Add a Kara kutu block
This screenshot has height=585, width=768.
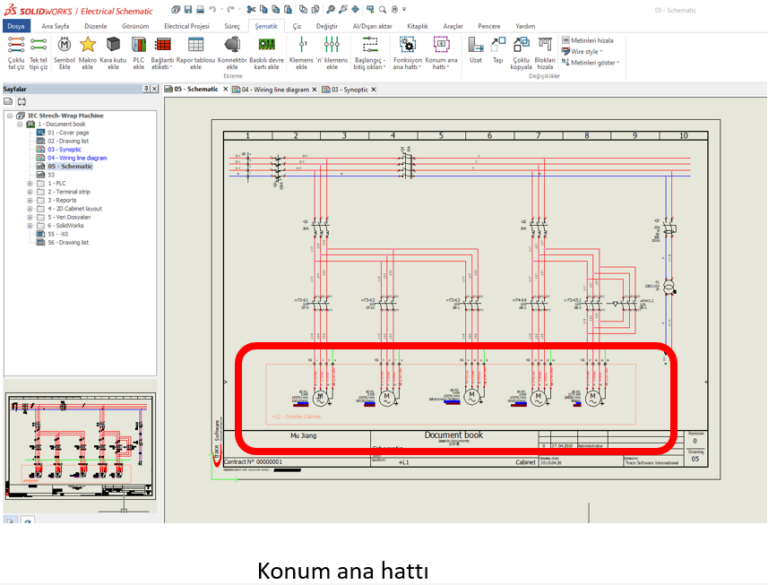[x=113, y=50]
